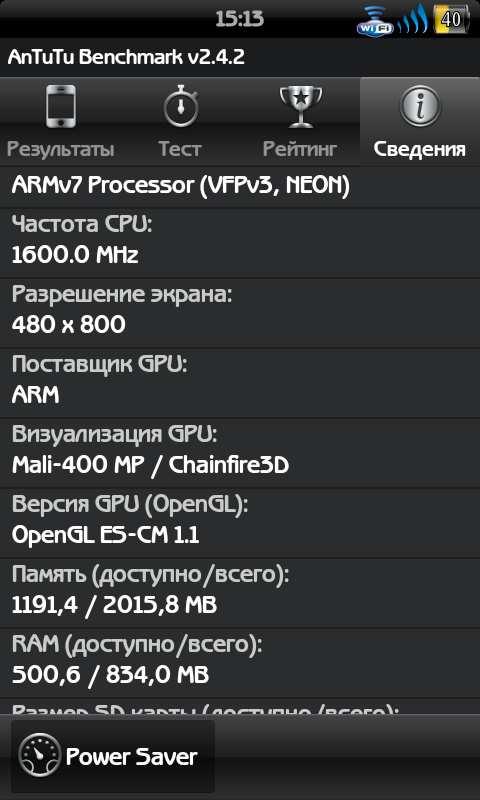This screenshot has width=480, height=800.
Task: Tap the stopwatch icon for Тест
Action: pos(181,107)
